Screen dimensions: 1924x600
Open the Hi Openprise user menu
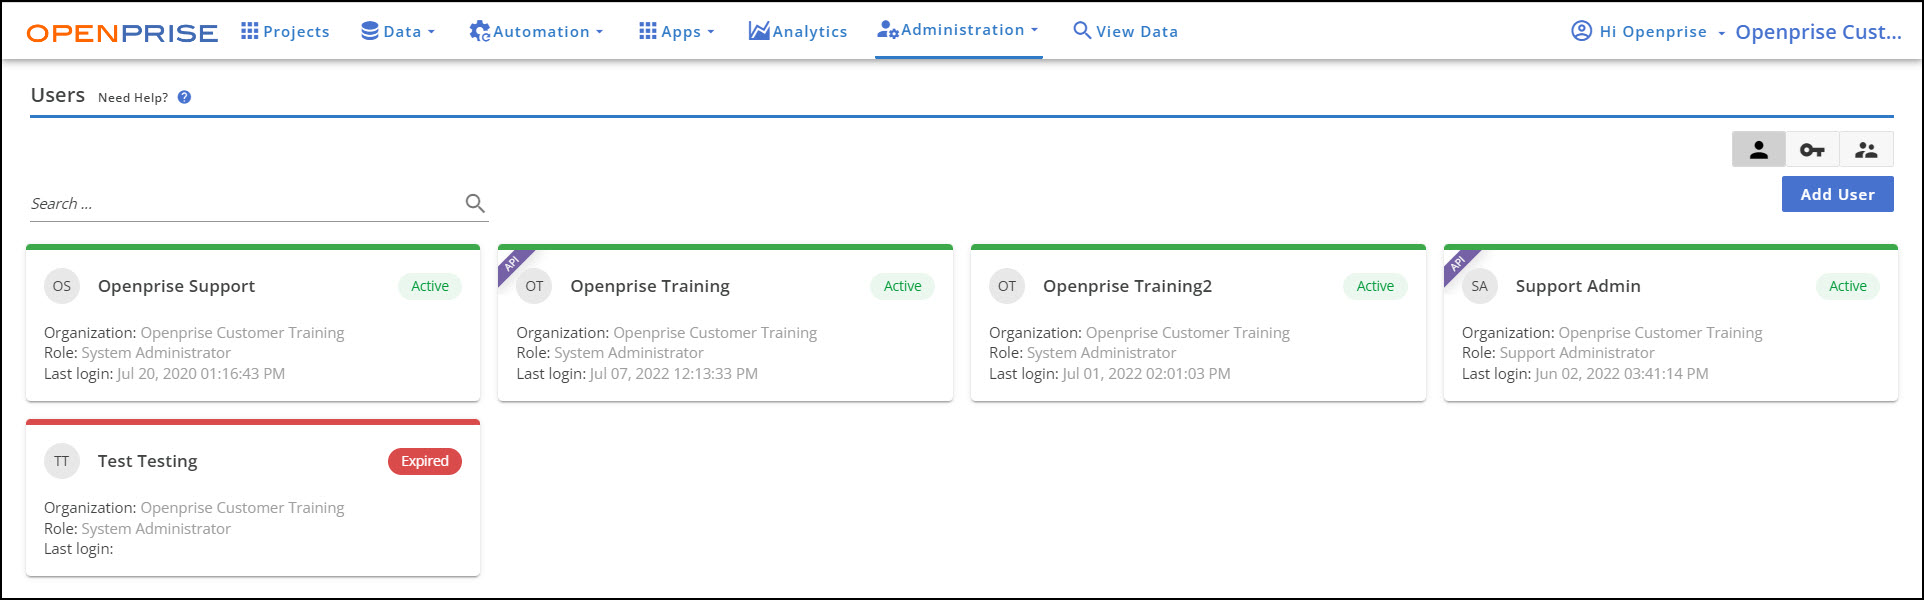coord(1649,31)
